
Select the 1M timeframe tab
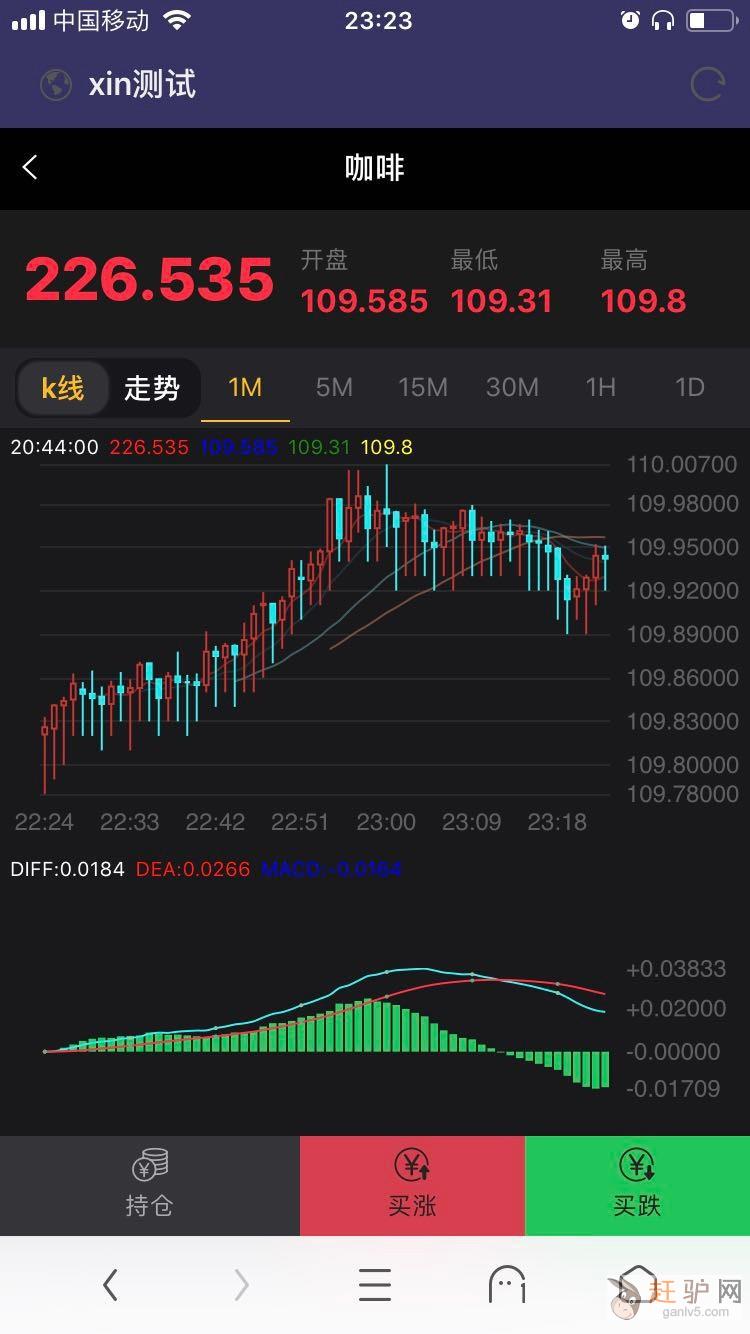click(245, 388)
